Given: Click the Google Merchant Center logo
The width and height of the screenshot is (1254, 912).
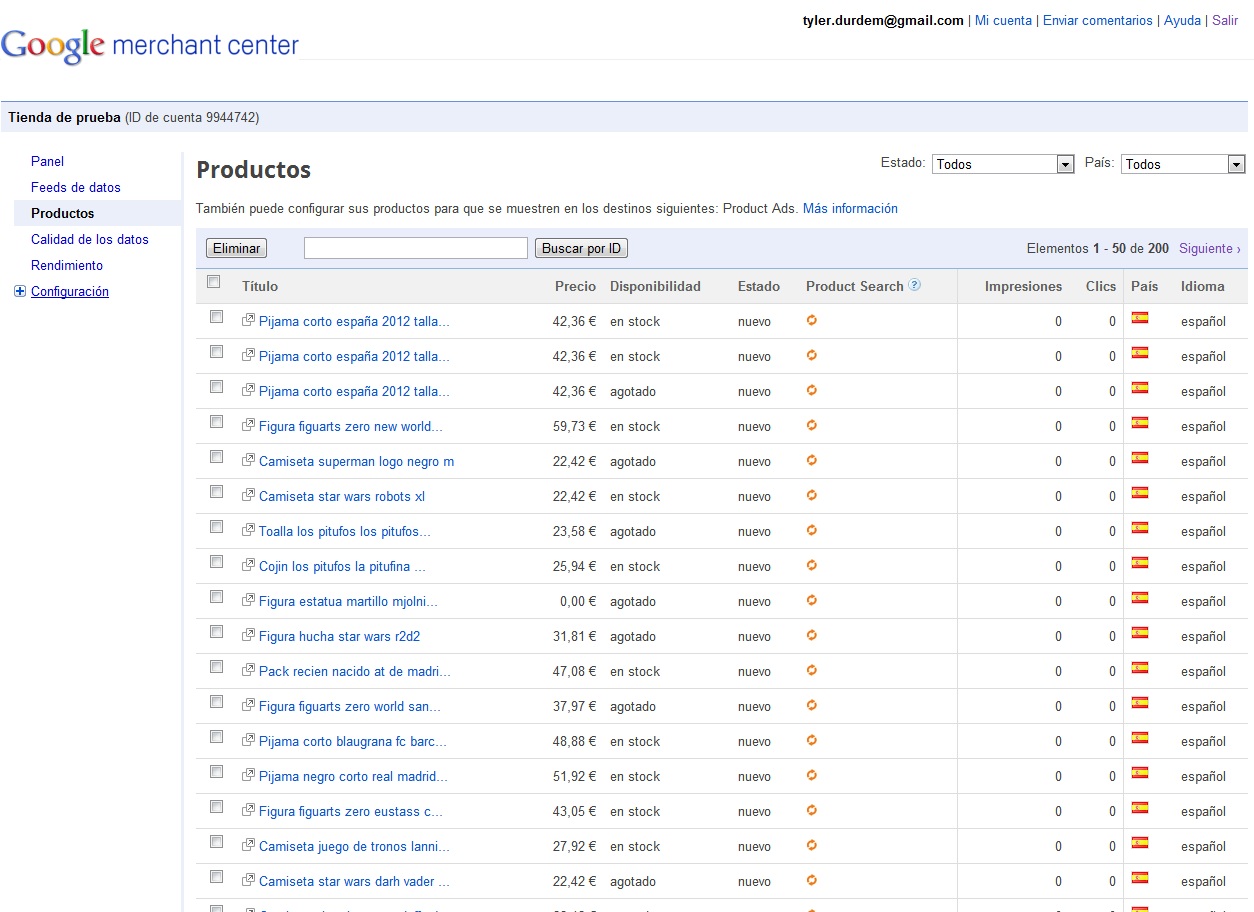Looking at the screenshot, I should [x=150, y=45].
